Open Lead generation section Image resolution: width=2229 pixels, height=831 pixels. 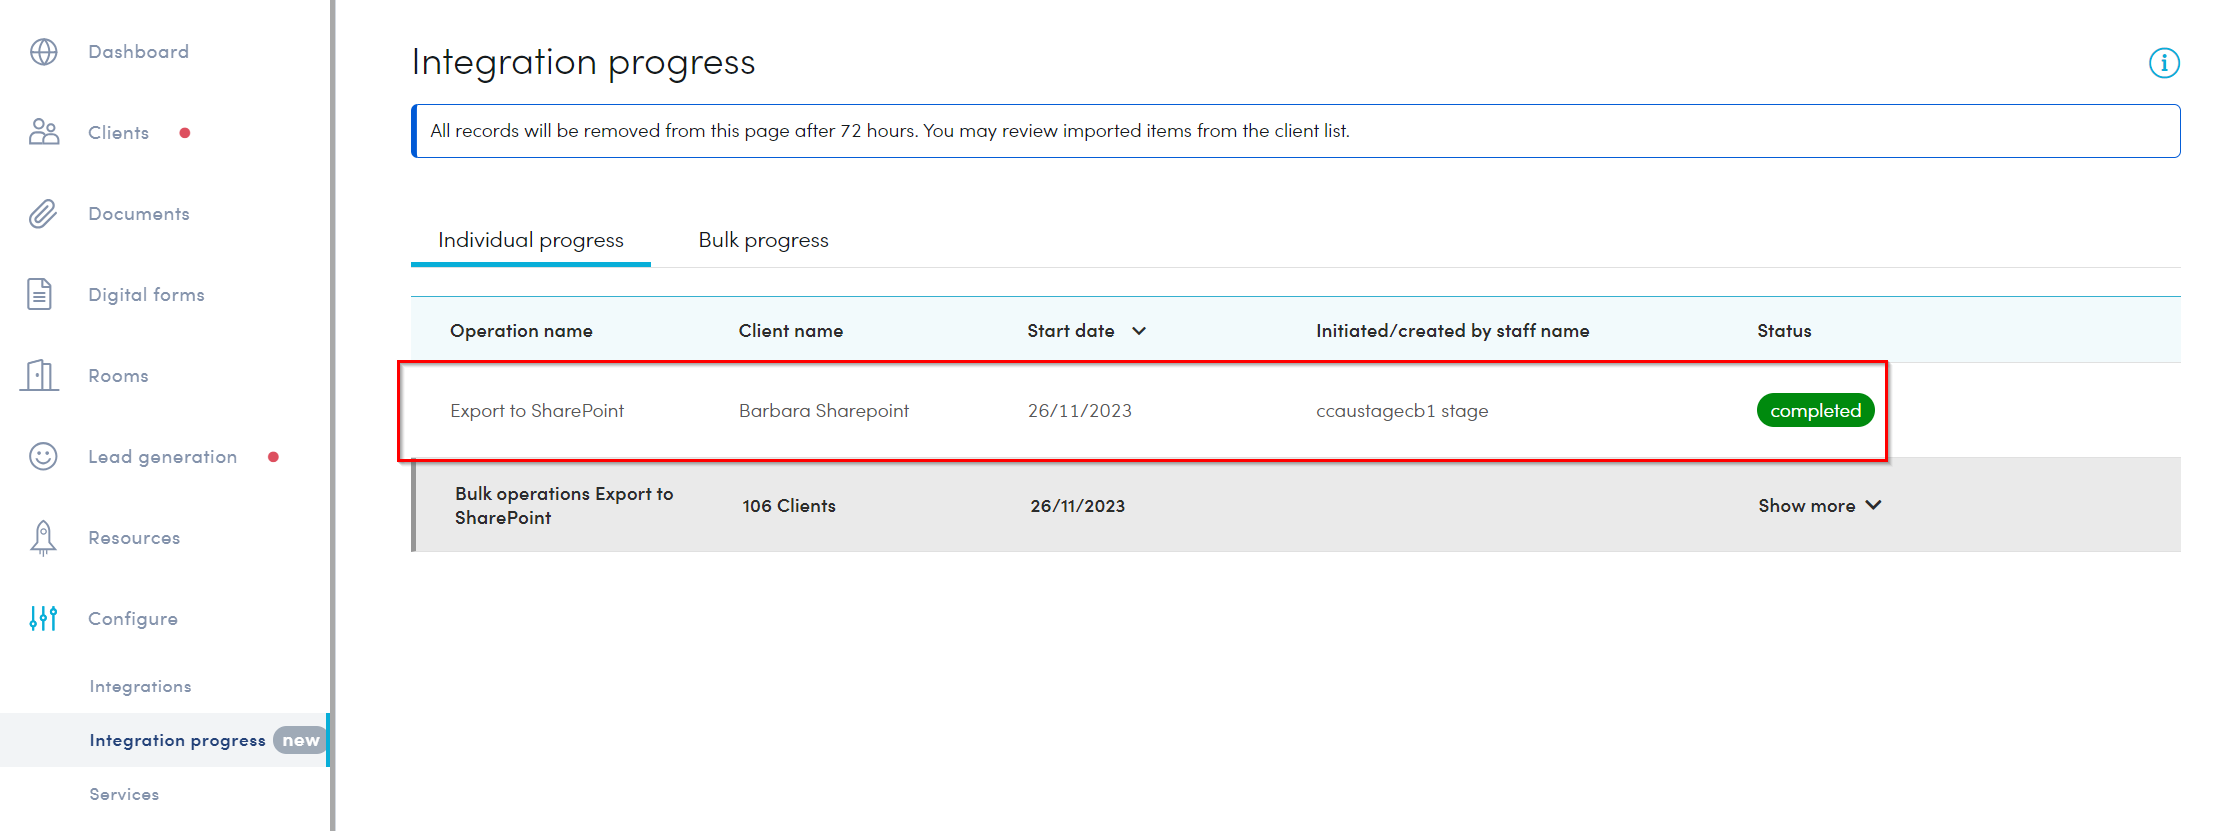pyautogui.click(x=162, y=456)
